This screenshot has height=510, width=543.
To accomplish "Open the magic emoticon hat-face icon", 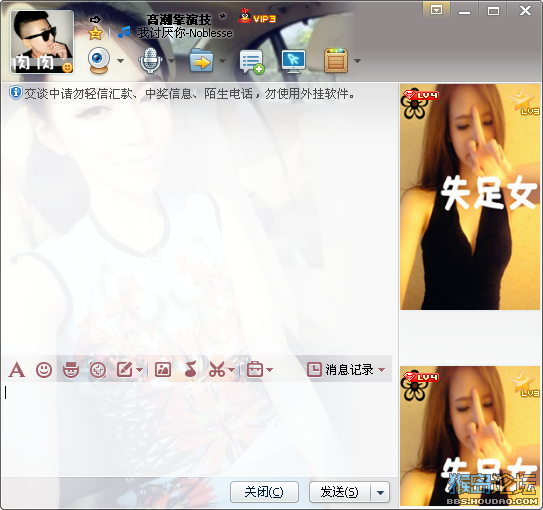I will (71, 370).
